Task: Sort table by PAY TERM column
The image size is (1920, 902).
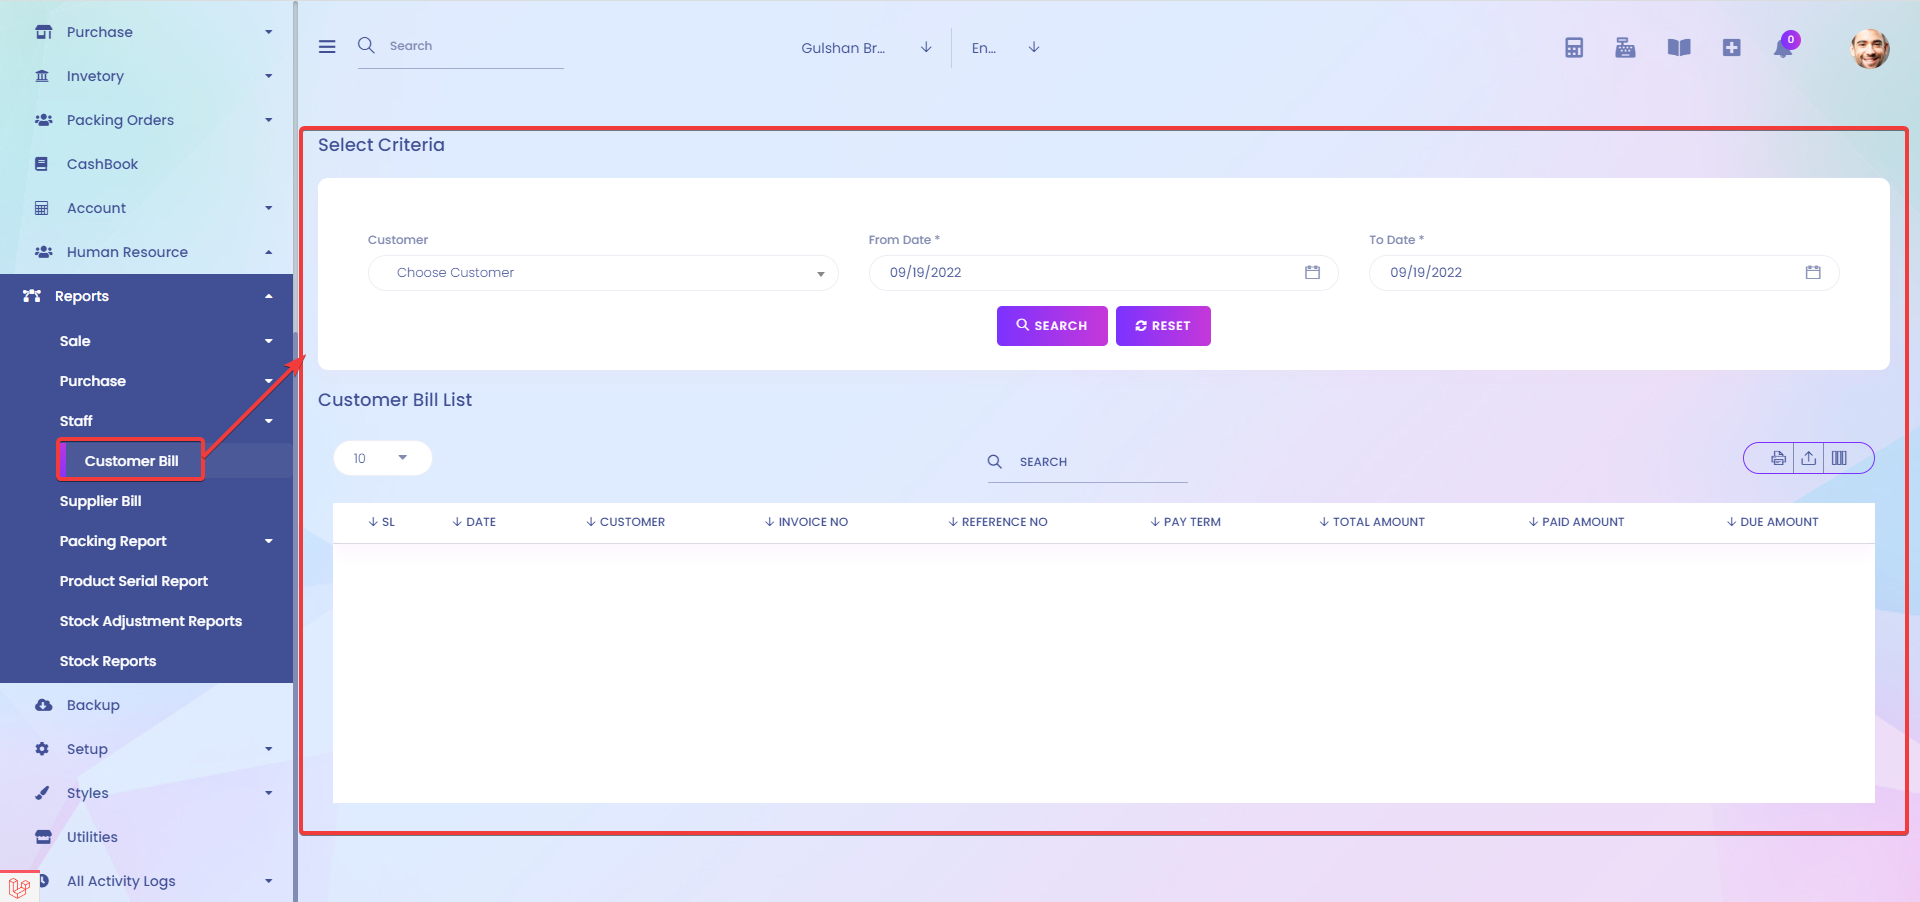Action: 1185,522
